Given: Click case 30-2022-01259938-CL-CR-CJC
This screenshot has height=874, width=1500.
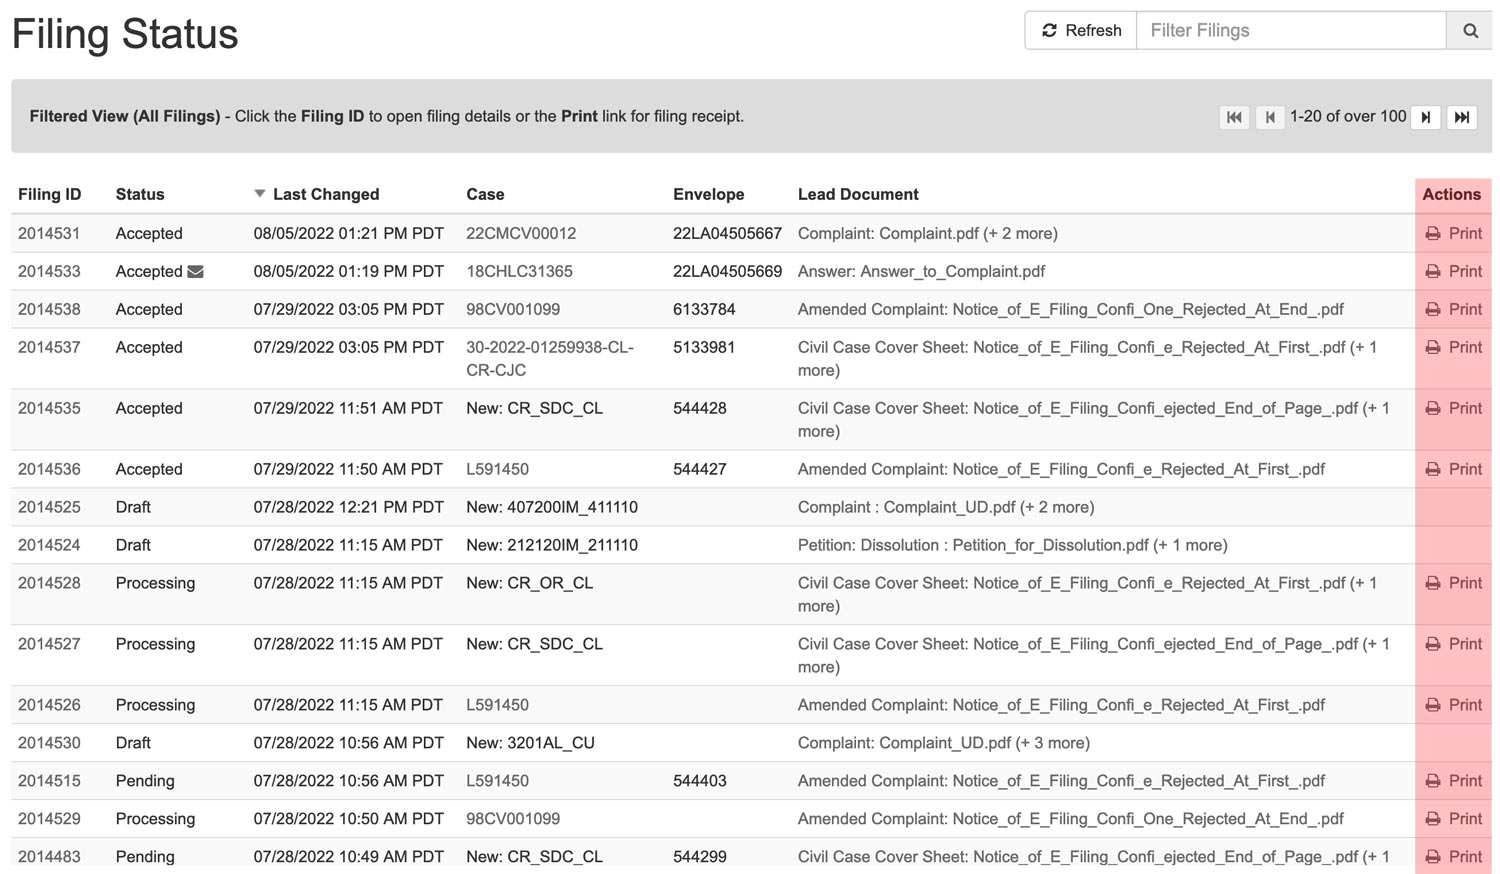Looking at the screenshot, I should pos(550,358).
